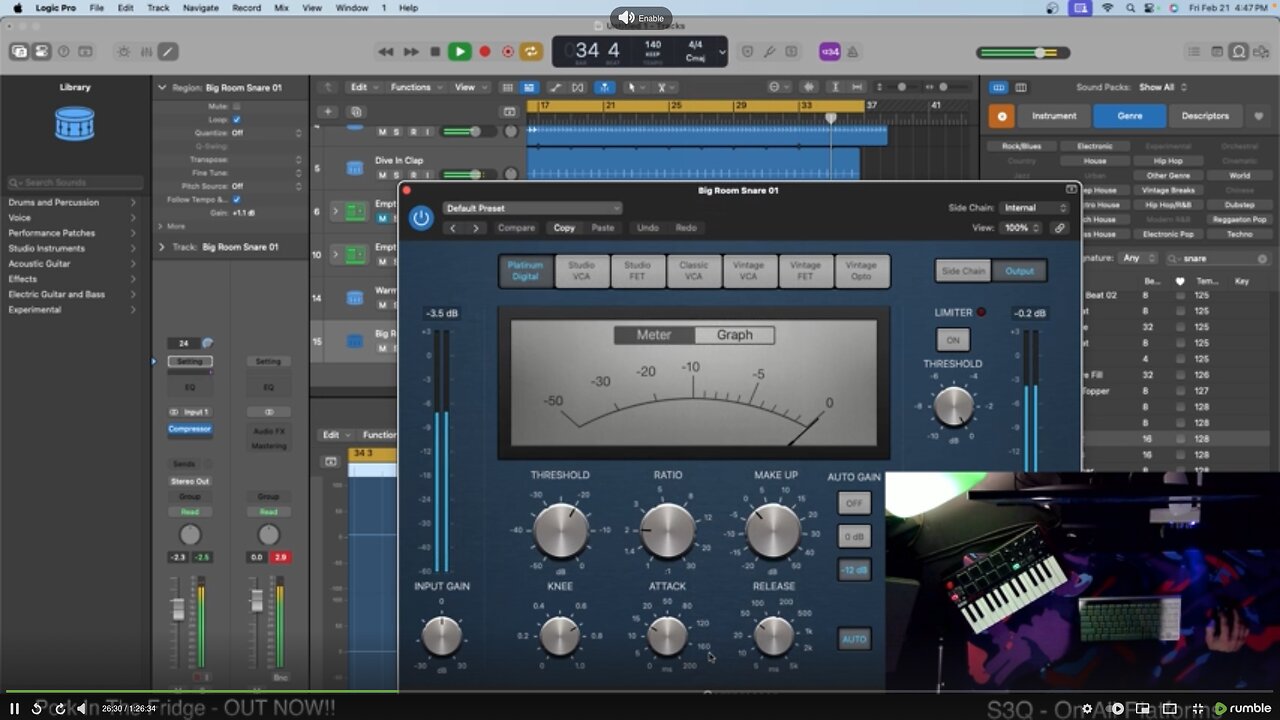Start playback with green Play button
This screenshot has height=720, width=1280.
(460, 51)
